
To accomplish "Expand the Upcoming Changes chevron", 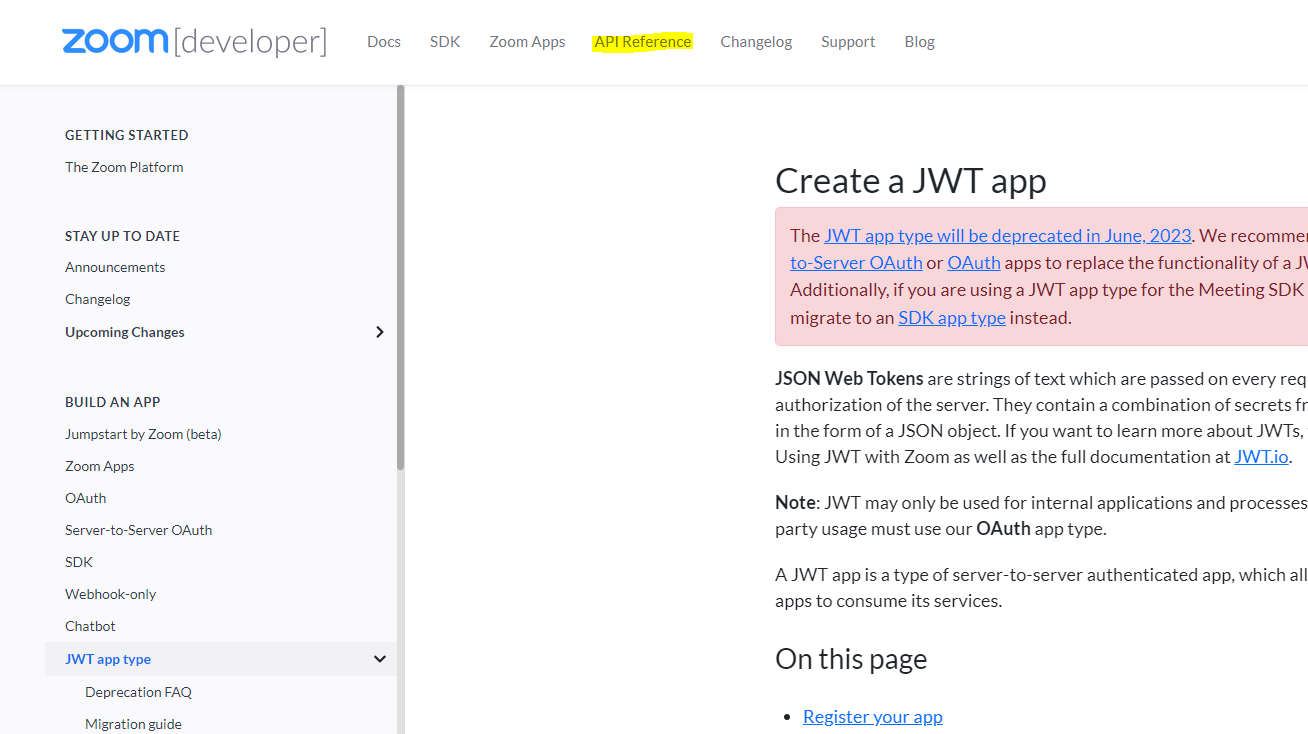I will pos(380,332).
